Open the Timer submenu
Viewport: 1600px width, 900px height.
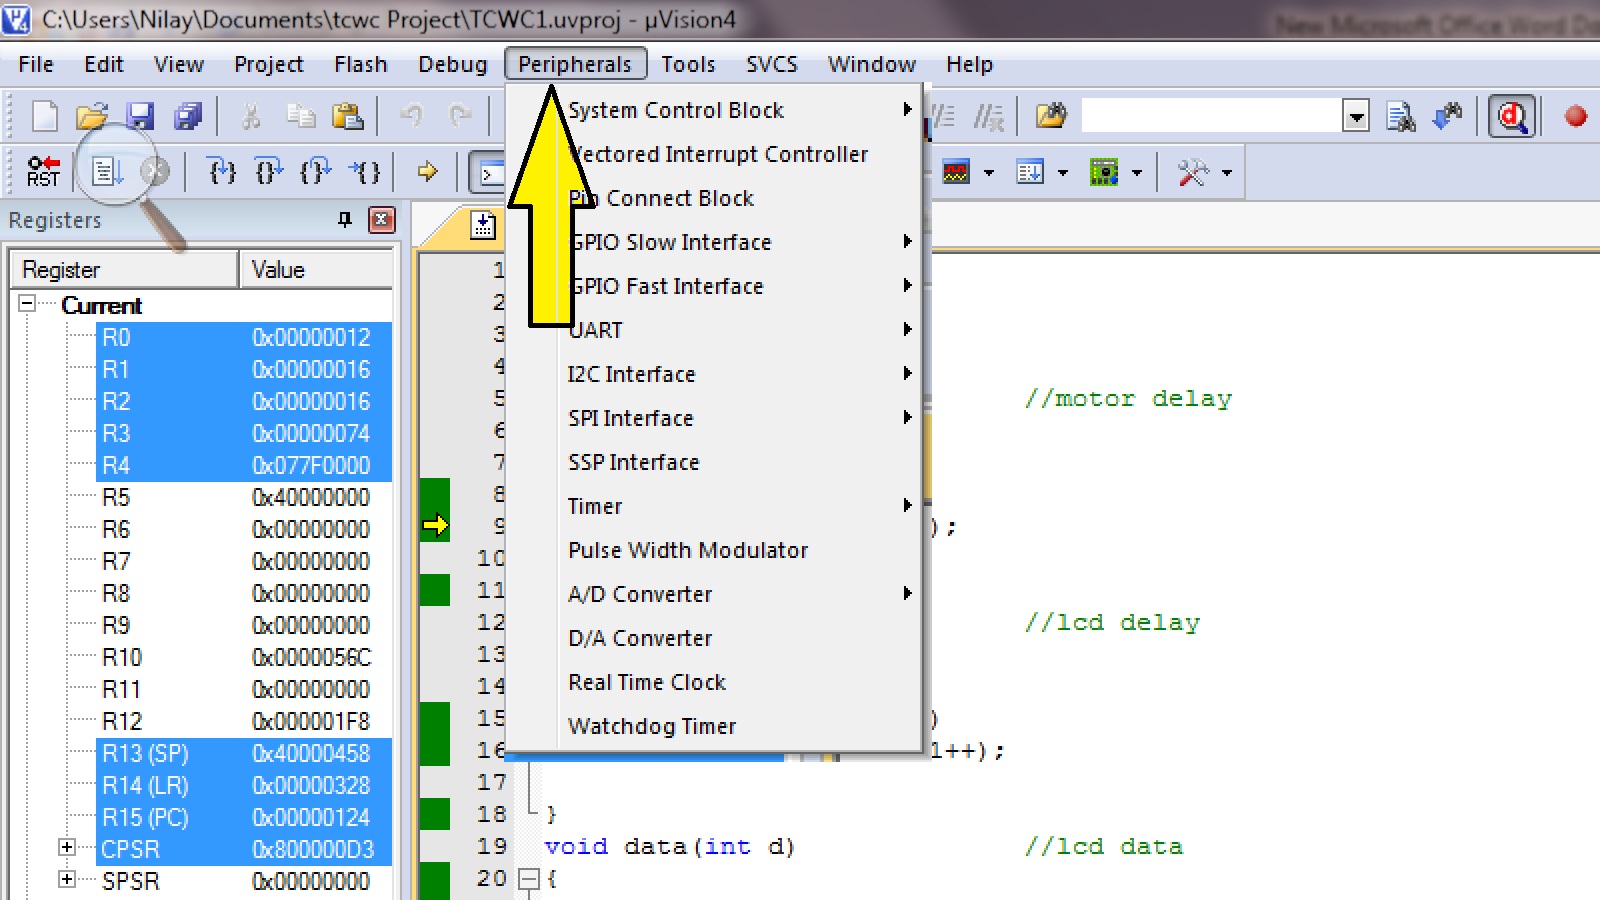(x=714, y=506)
